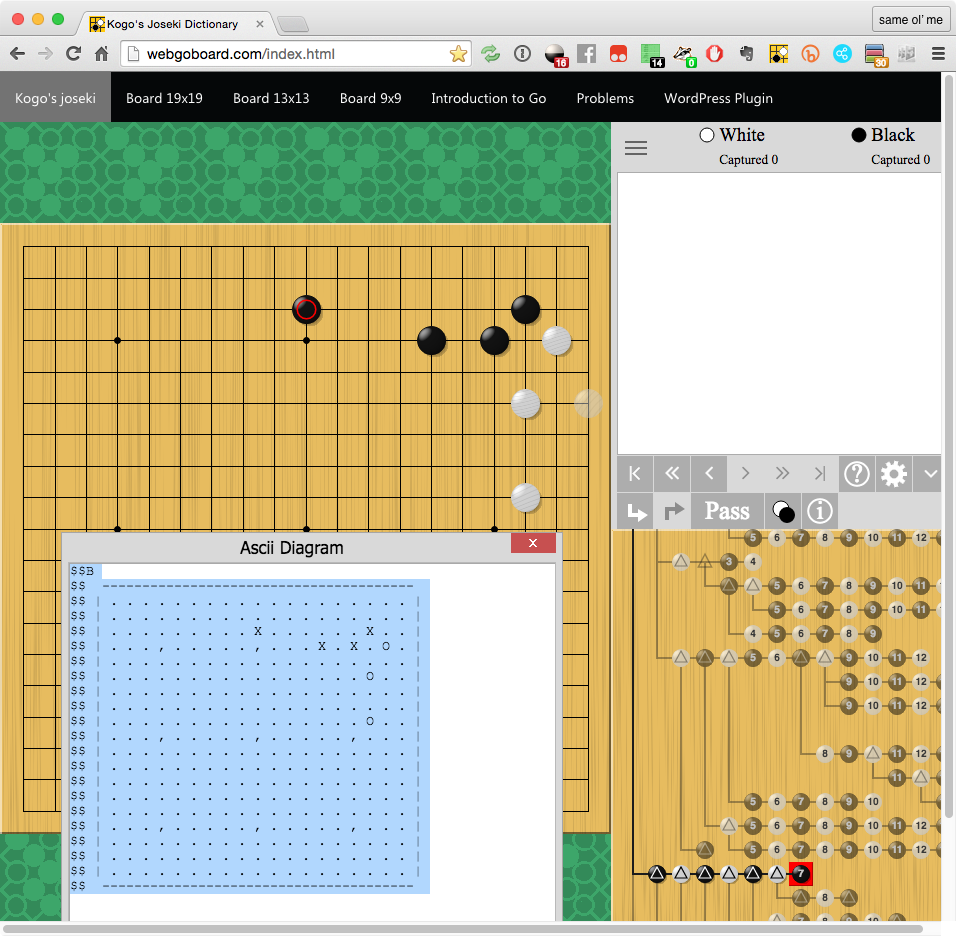The width and height of the screenshot is (956, 936).
Task: Click the Facebook extension icon
Action: point(587,54)
